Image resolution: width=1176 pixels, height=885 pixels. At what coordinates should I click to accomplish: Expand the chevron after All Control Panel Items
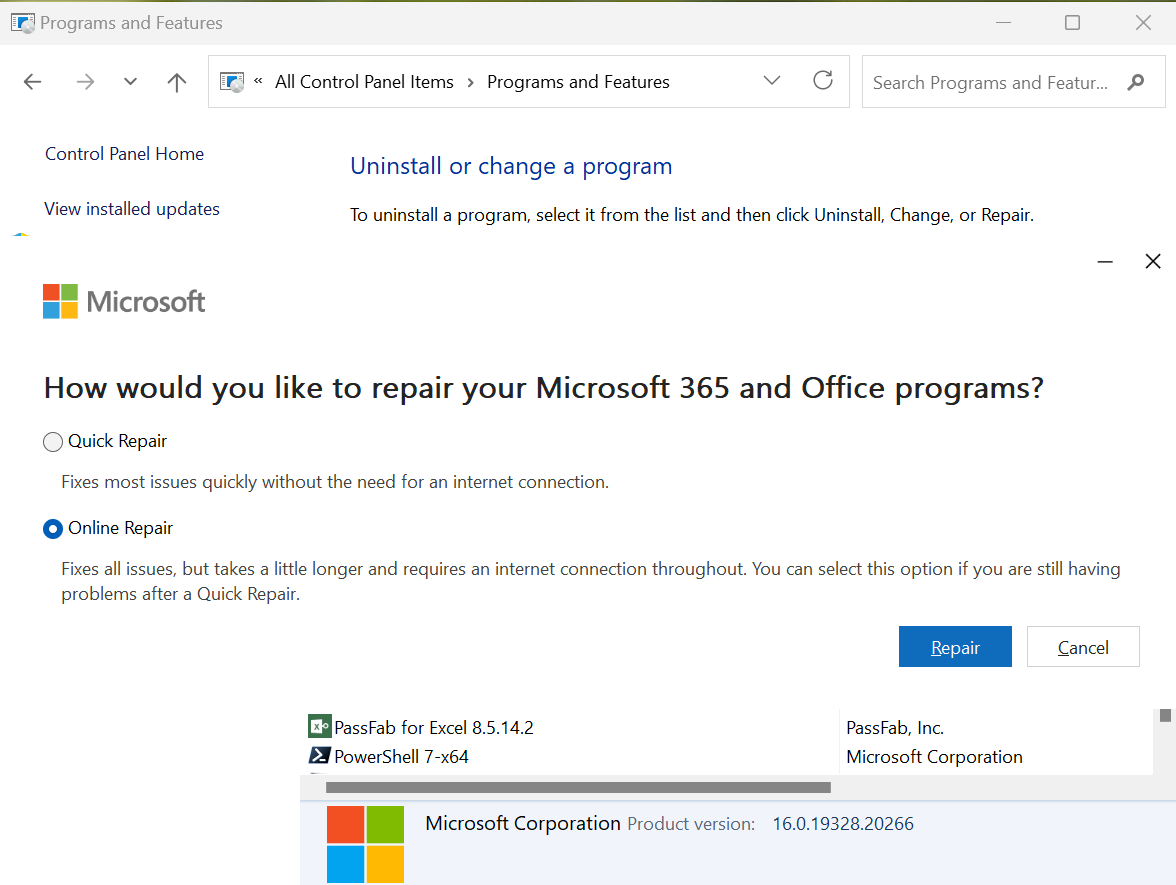point(470,82)
